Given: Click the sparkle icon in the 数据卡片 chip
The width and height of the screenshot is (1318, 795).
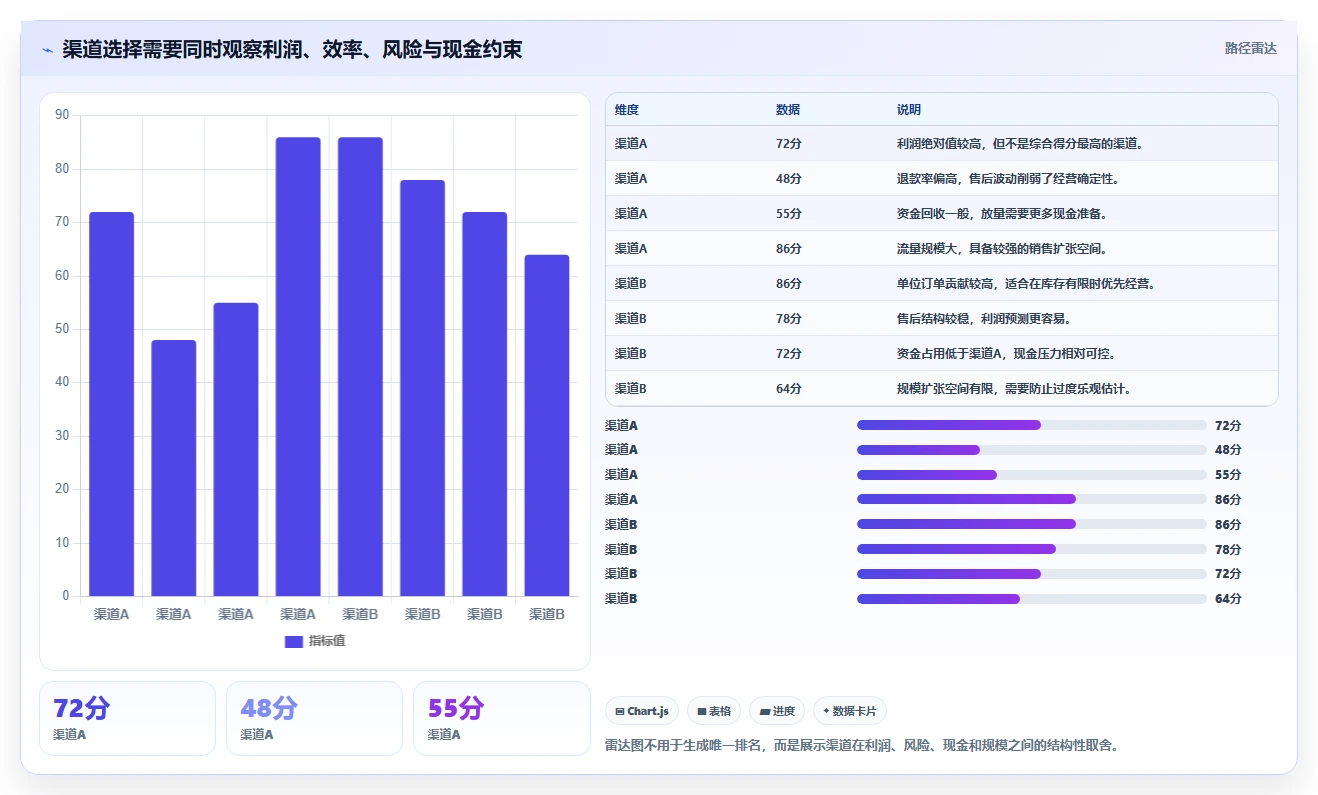Looking at the screenshot, I should point(826,712).
